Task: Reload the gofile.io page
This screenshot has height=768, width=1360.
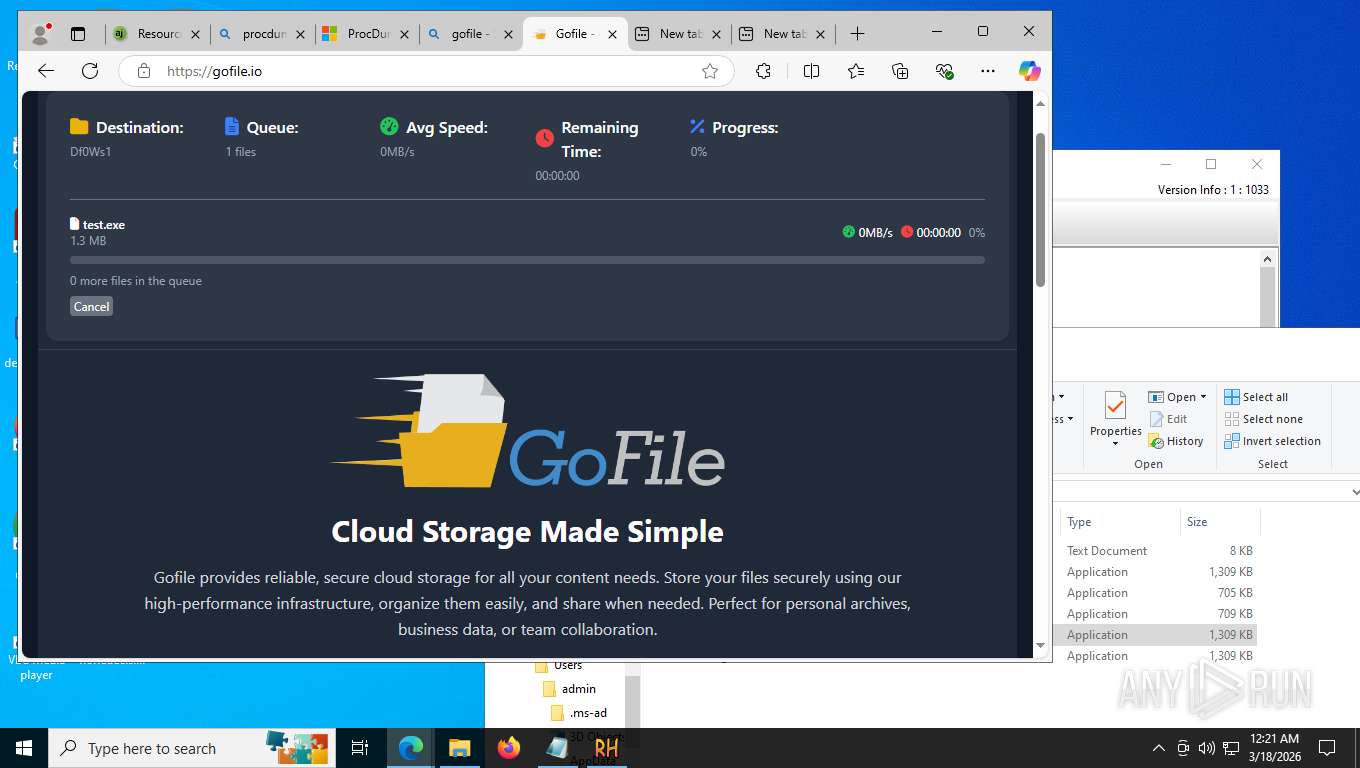Action: pos(90,71)
